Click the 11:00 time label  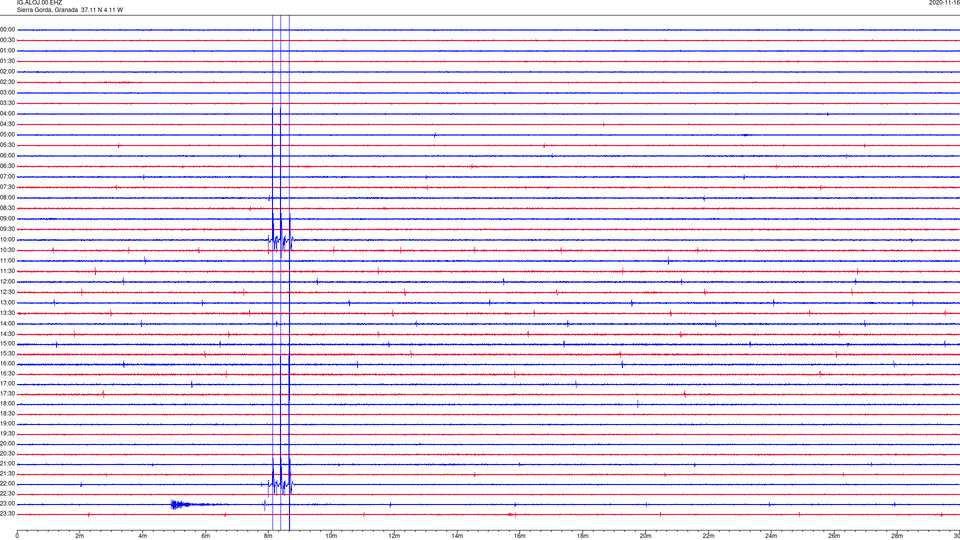pyautogui.click(x=8, y=261)
